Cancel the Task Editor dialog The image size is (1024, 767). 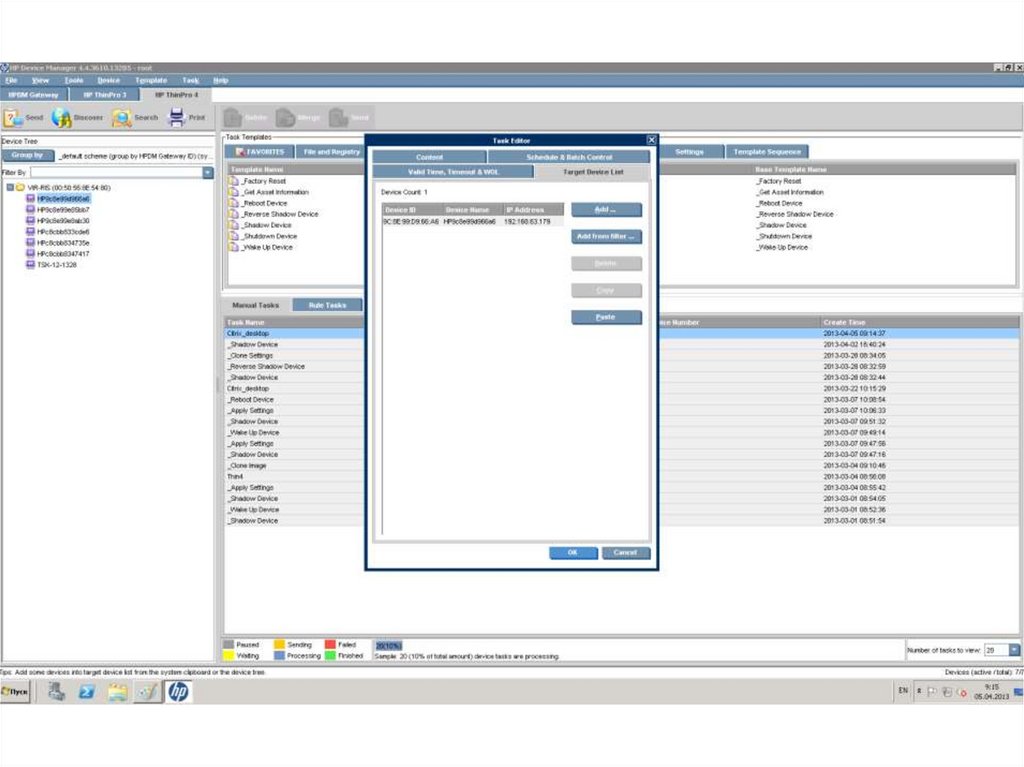click(x=625, y=553)
